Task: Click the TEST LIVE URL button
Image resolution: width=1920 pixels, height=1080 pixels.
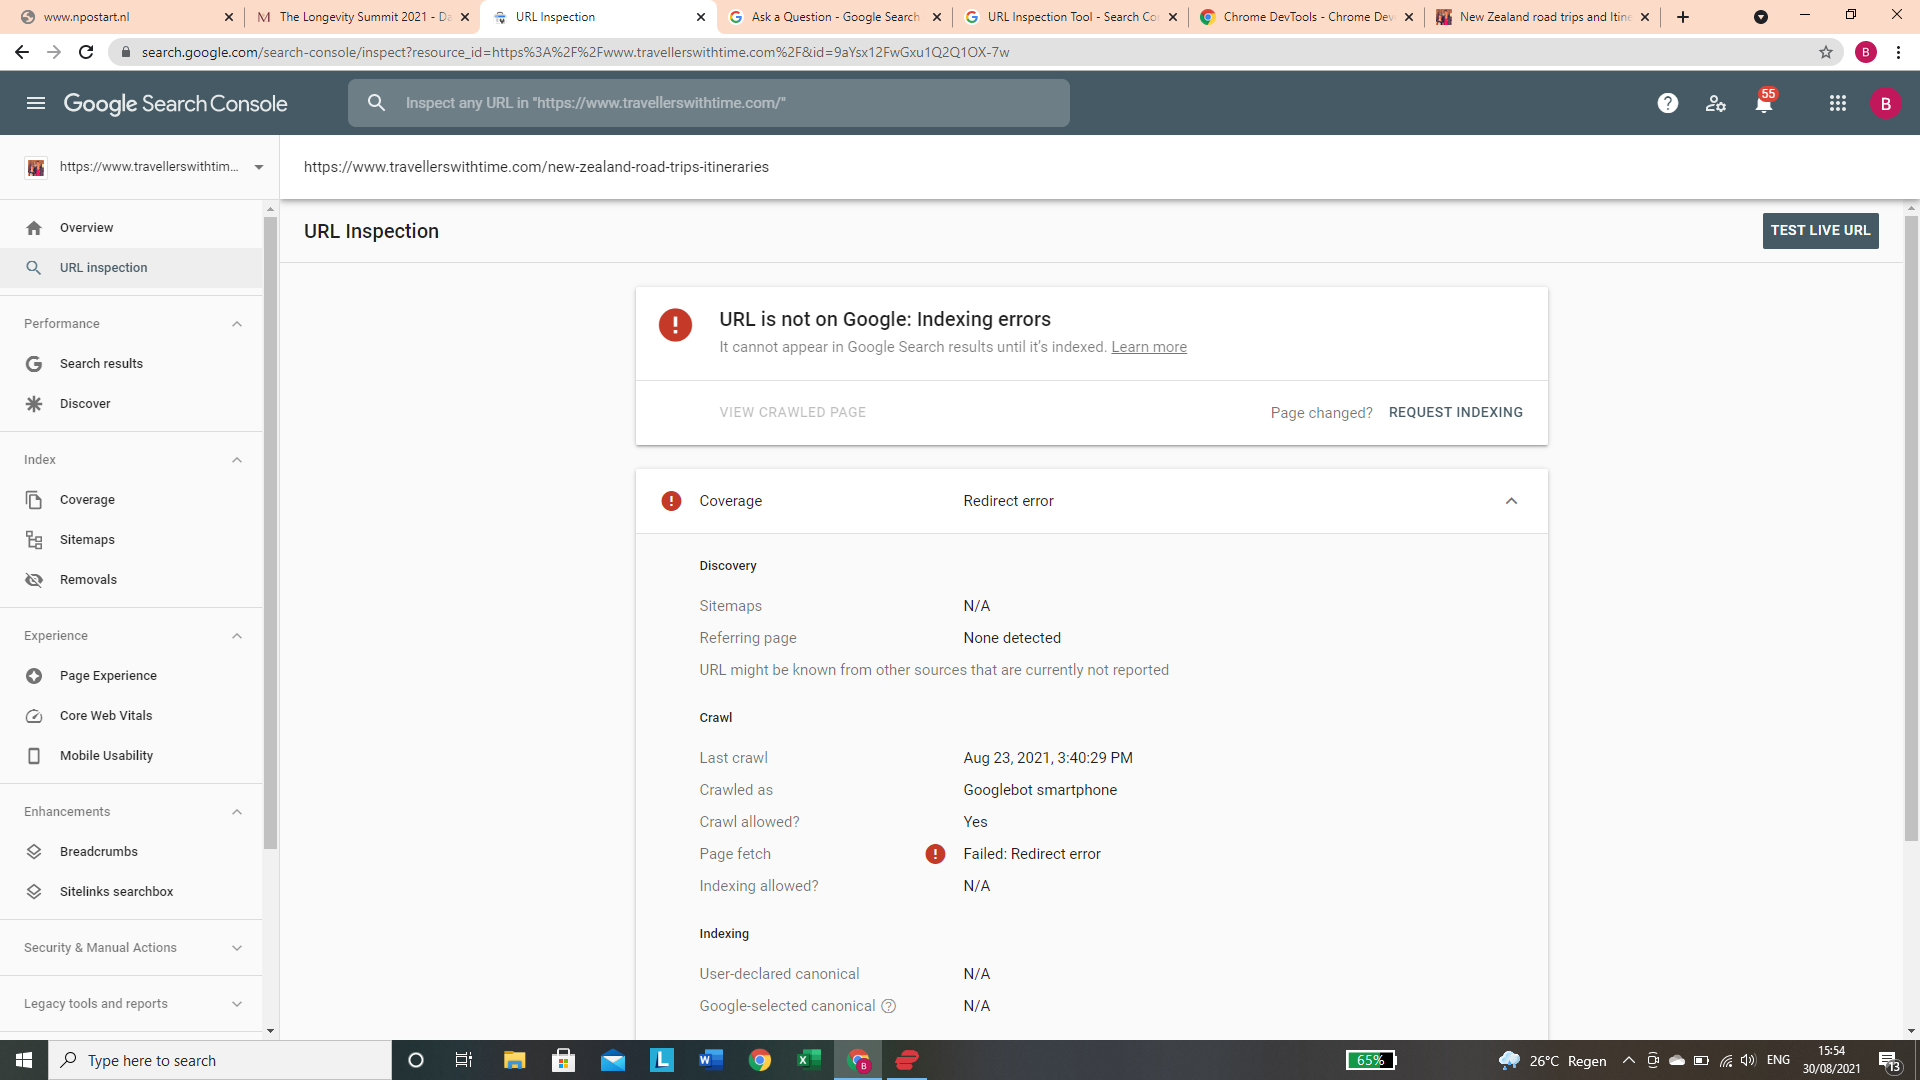Action: tap(1820, 230)
